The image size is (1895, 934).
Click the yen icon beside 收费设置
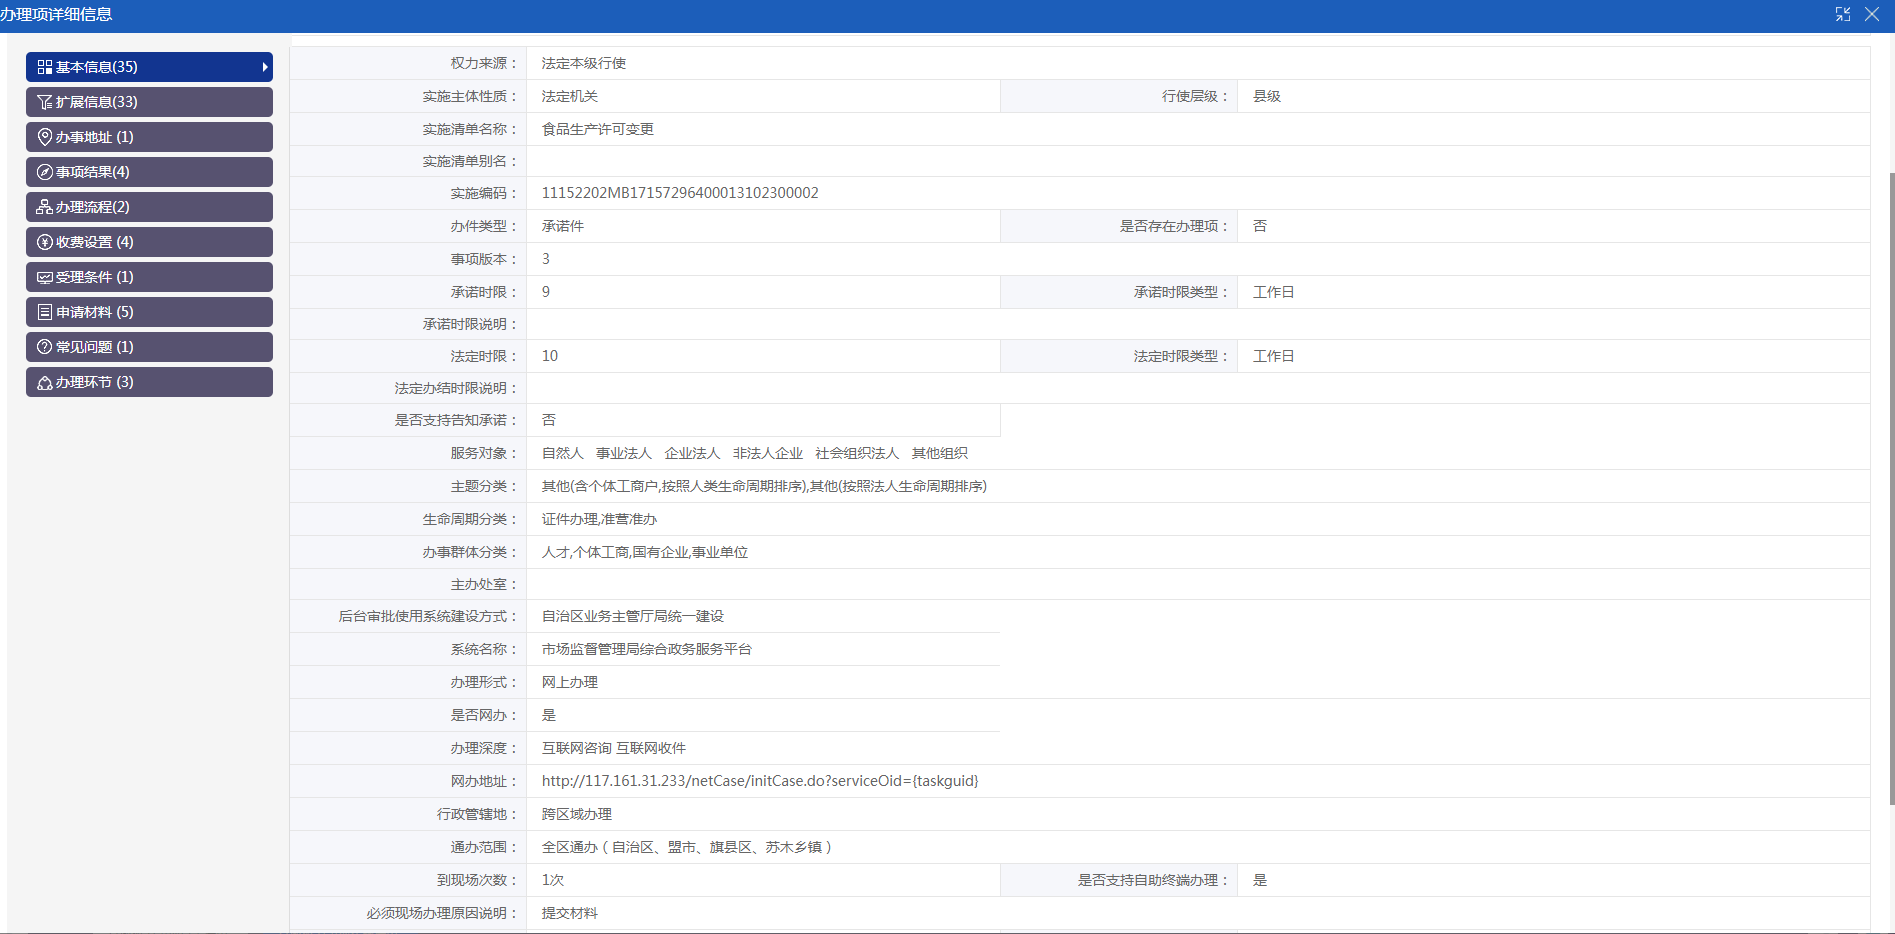coord(44,242)
